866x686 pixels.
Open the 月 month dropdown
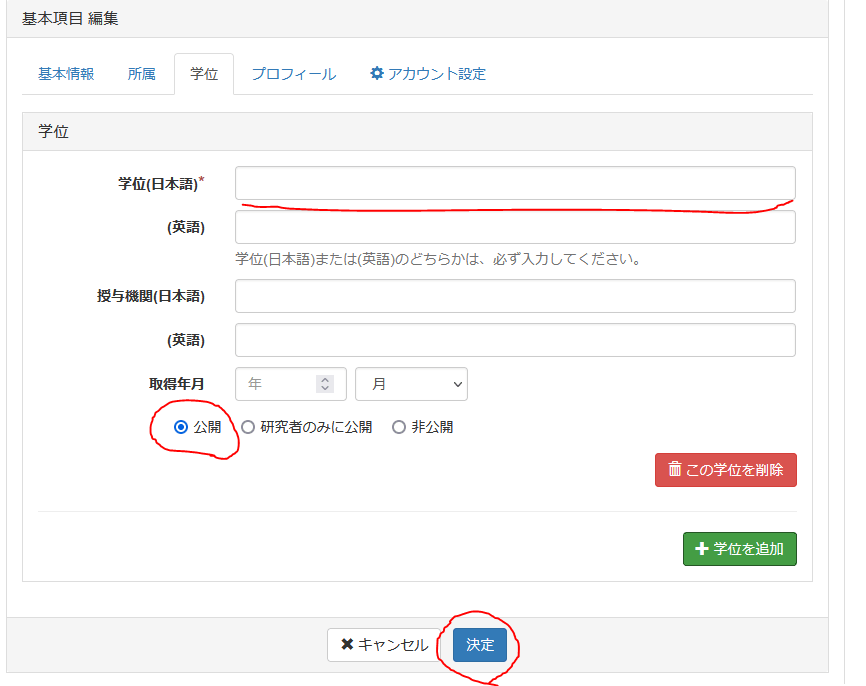(411, 384)
